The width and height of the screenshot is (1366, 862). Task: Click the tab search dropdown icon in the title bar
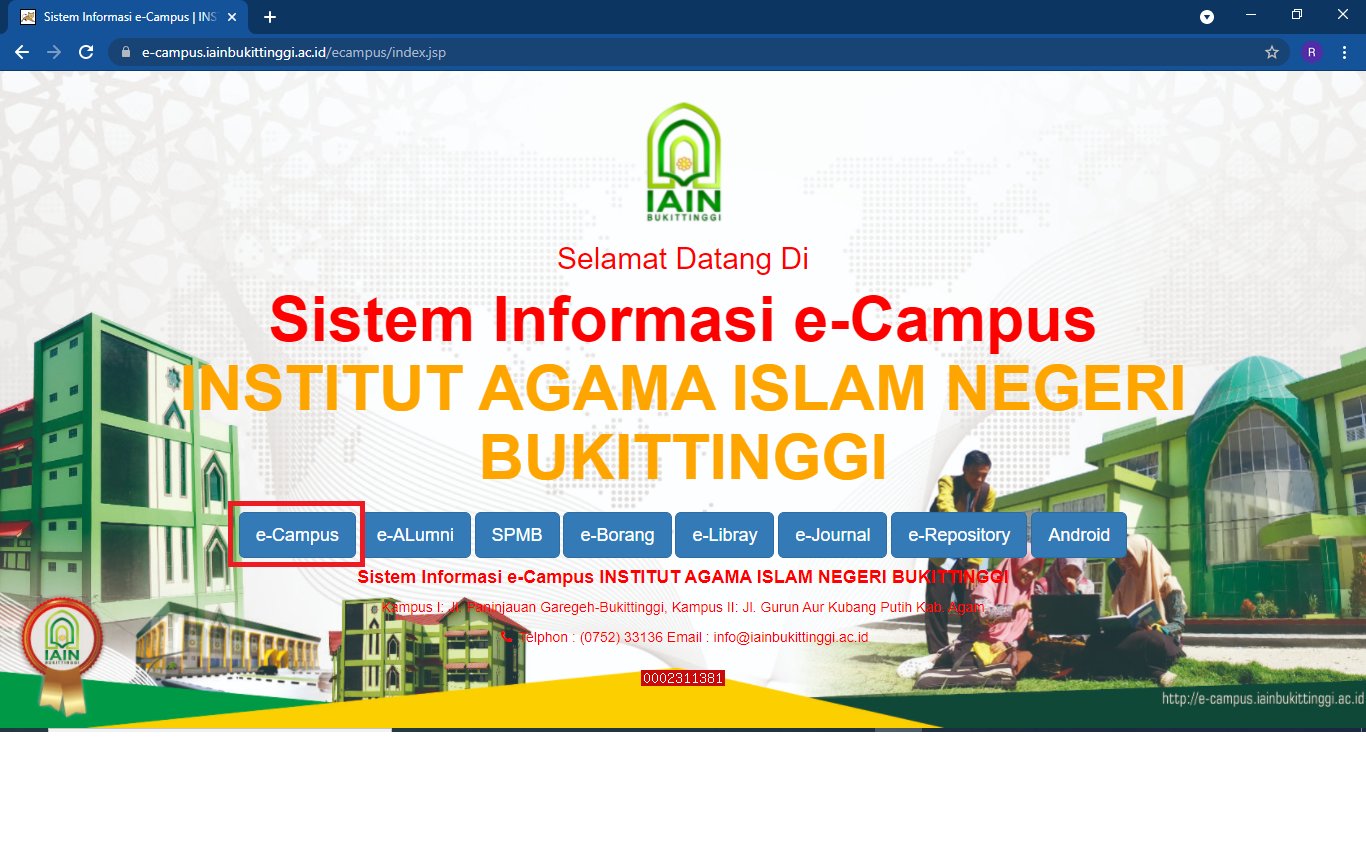tap(1207, 17)
